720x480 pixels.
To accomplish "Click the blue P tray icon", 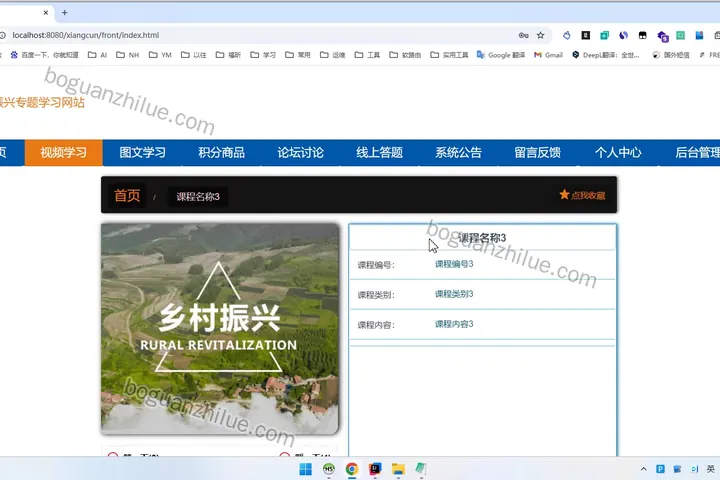I will pyautogui.click(x=660, y=469).
